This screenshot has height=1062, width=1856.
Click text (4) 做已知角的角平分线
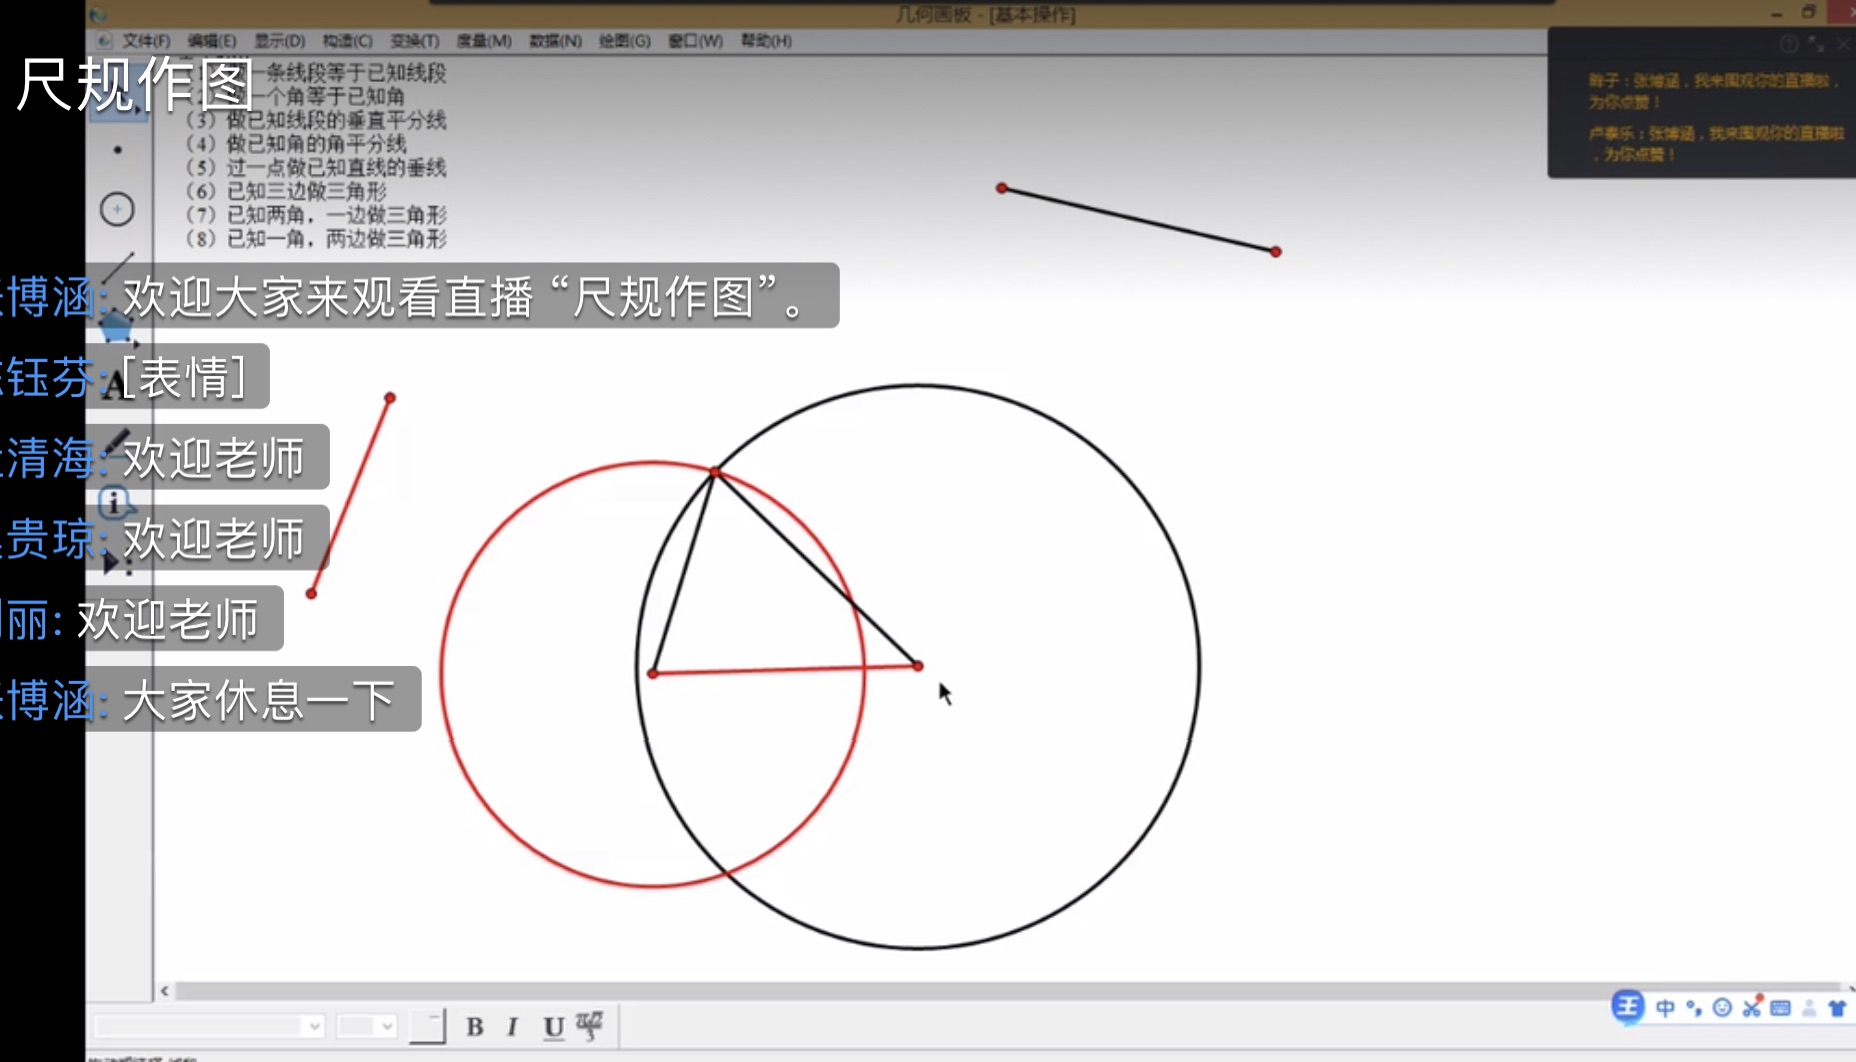click(297, 144)
